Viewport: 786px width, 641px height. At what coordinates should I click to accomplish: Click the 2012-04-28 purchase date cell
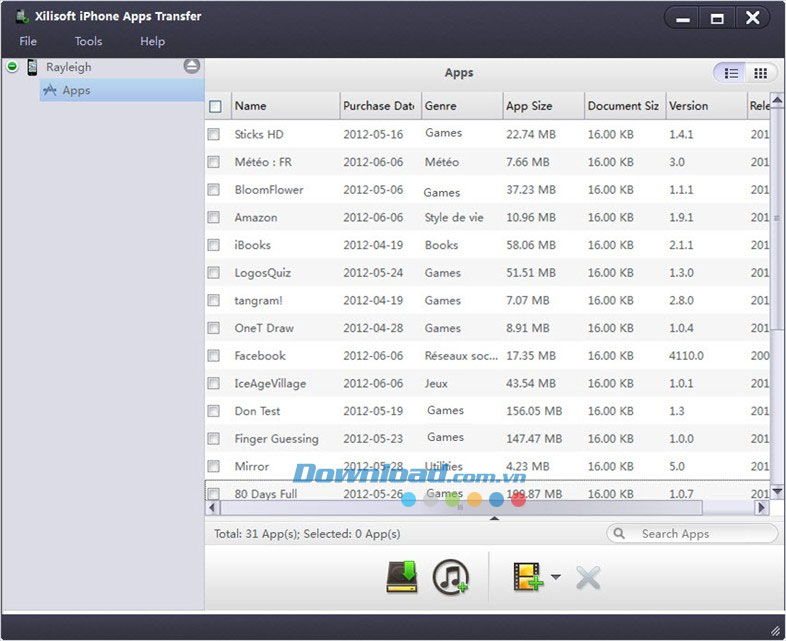tap(373, 328)
